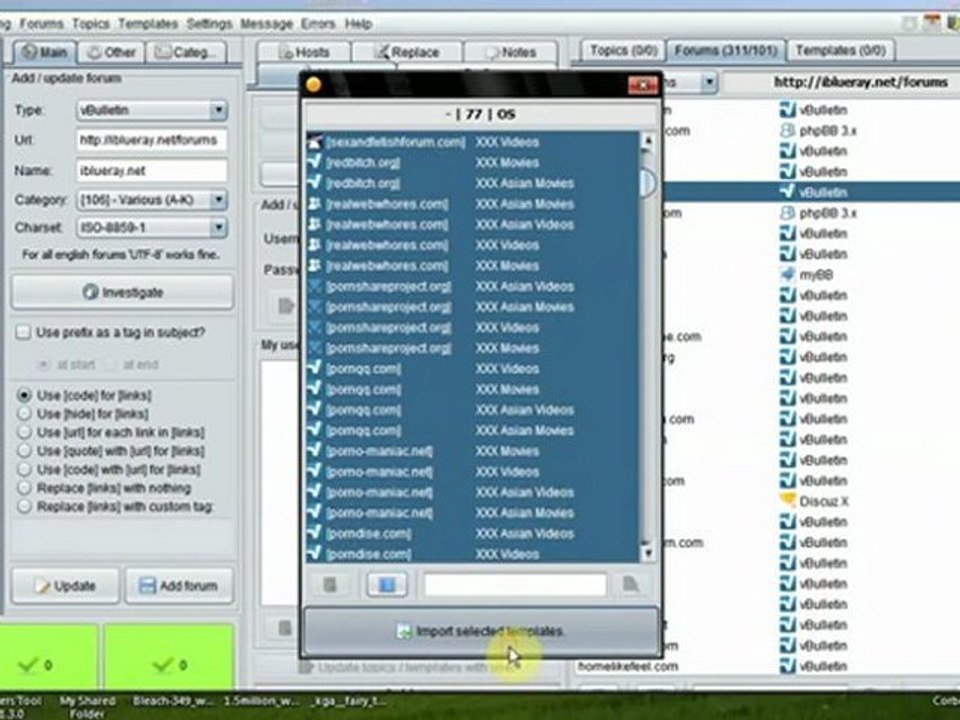
Task: Close the import templates dialog
Action: tap(643, 85)
